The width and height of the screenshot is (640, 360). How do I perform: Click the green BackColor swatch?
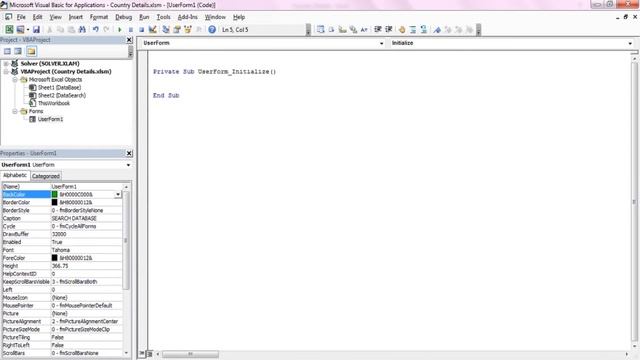pyautogui.click(x=54, y=194)
